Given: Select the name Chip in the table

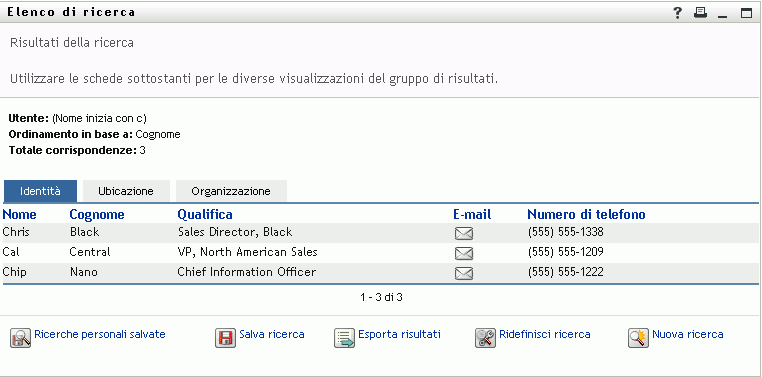Looking at the screenshot, I should point(15,272).
